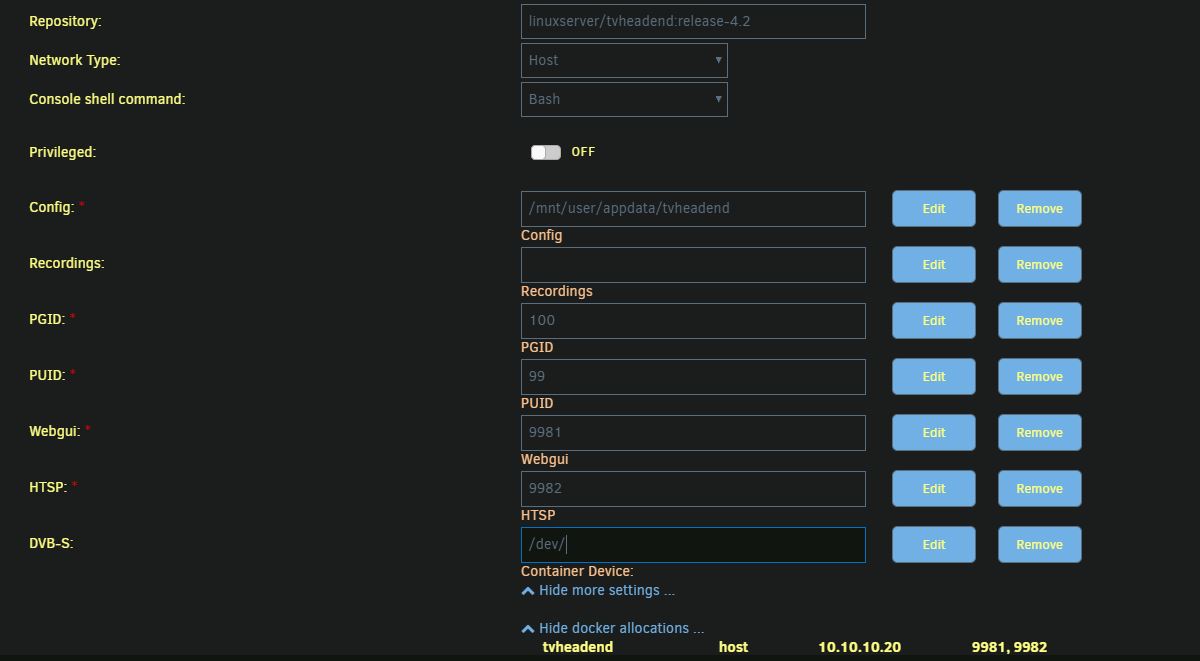Remove the PGID entry
This screenshot has width=1200, height=661.
1040,320
